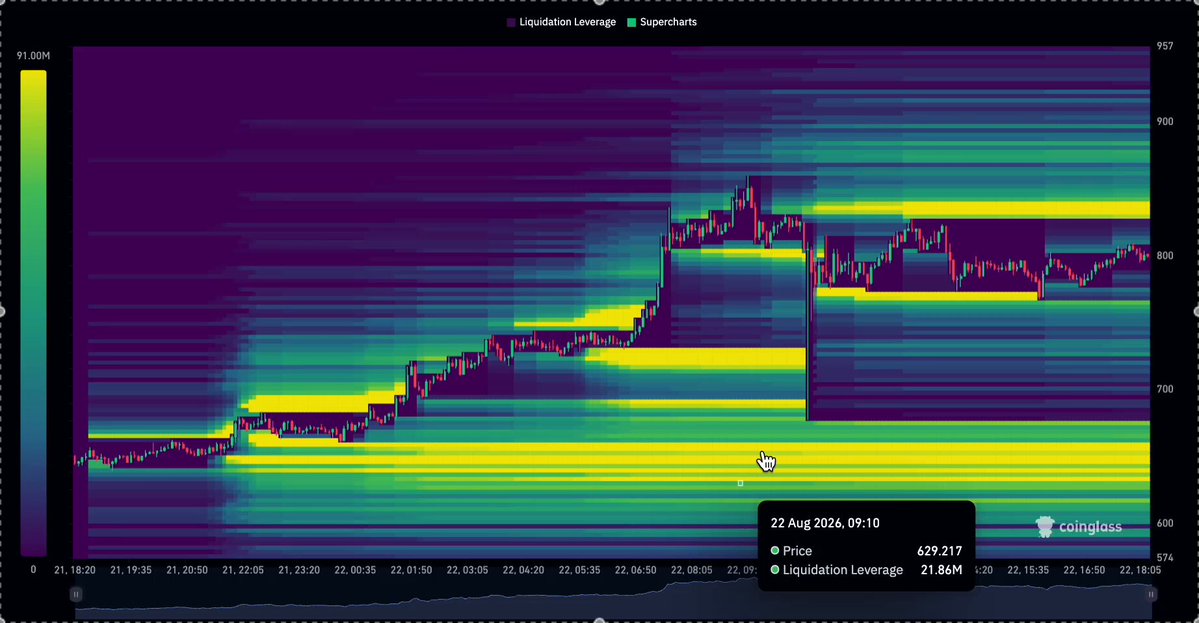
Task: Click the '22, 18:05' time axis label
Action: pos(1139,570)
